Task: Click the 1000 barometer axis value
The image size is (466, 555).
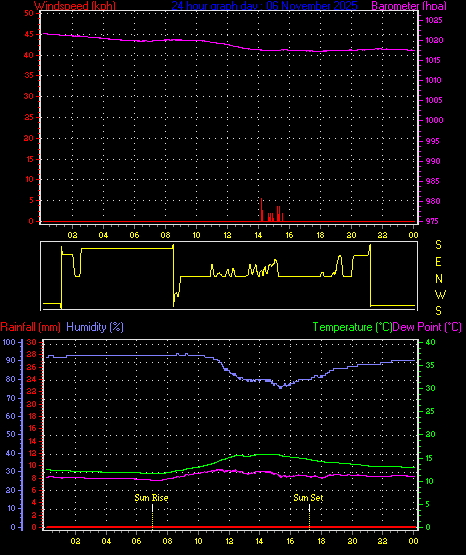Action: click(434, 120)
